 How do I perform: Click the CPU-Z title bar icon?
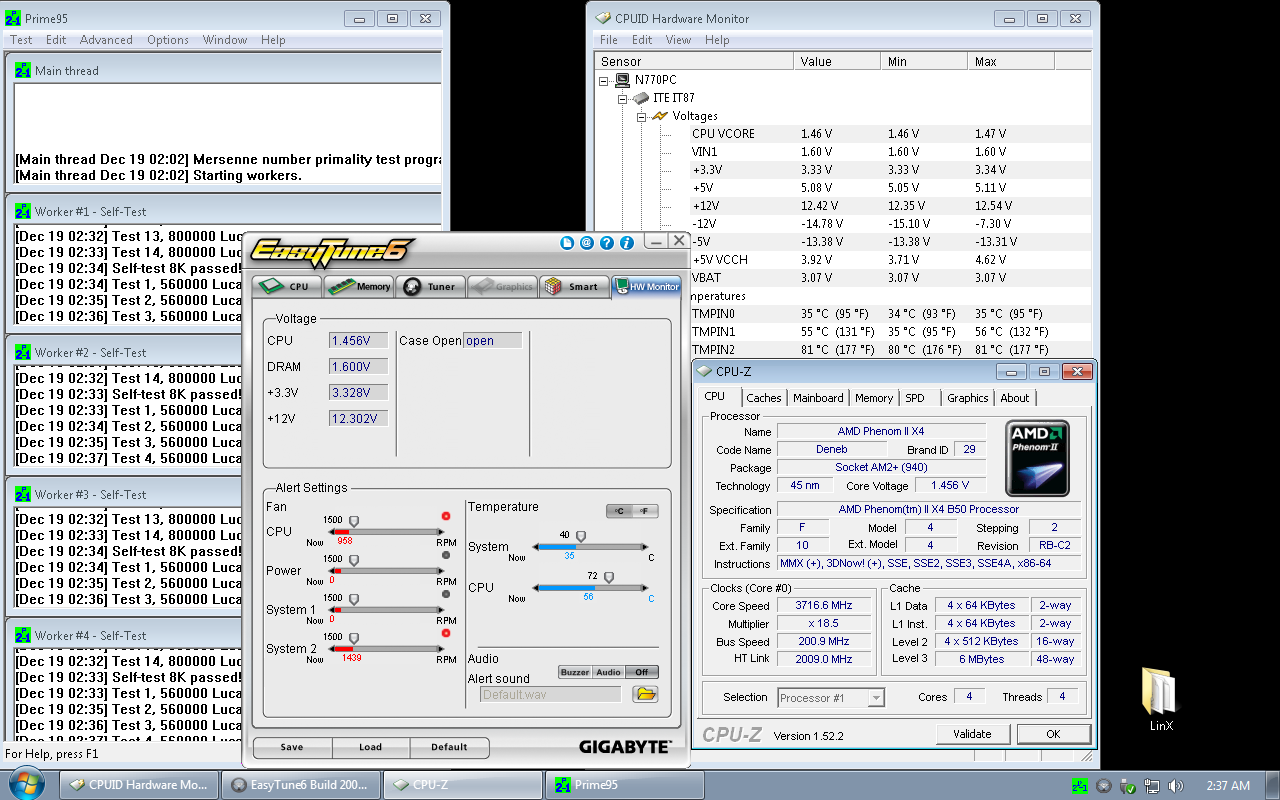click(x=705, y=372)
